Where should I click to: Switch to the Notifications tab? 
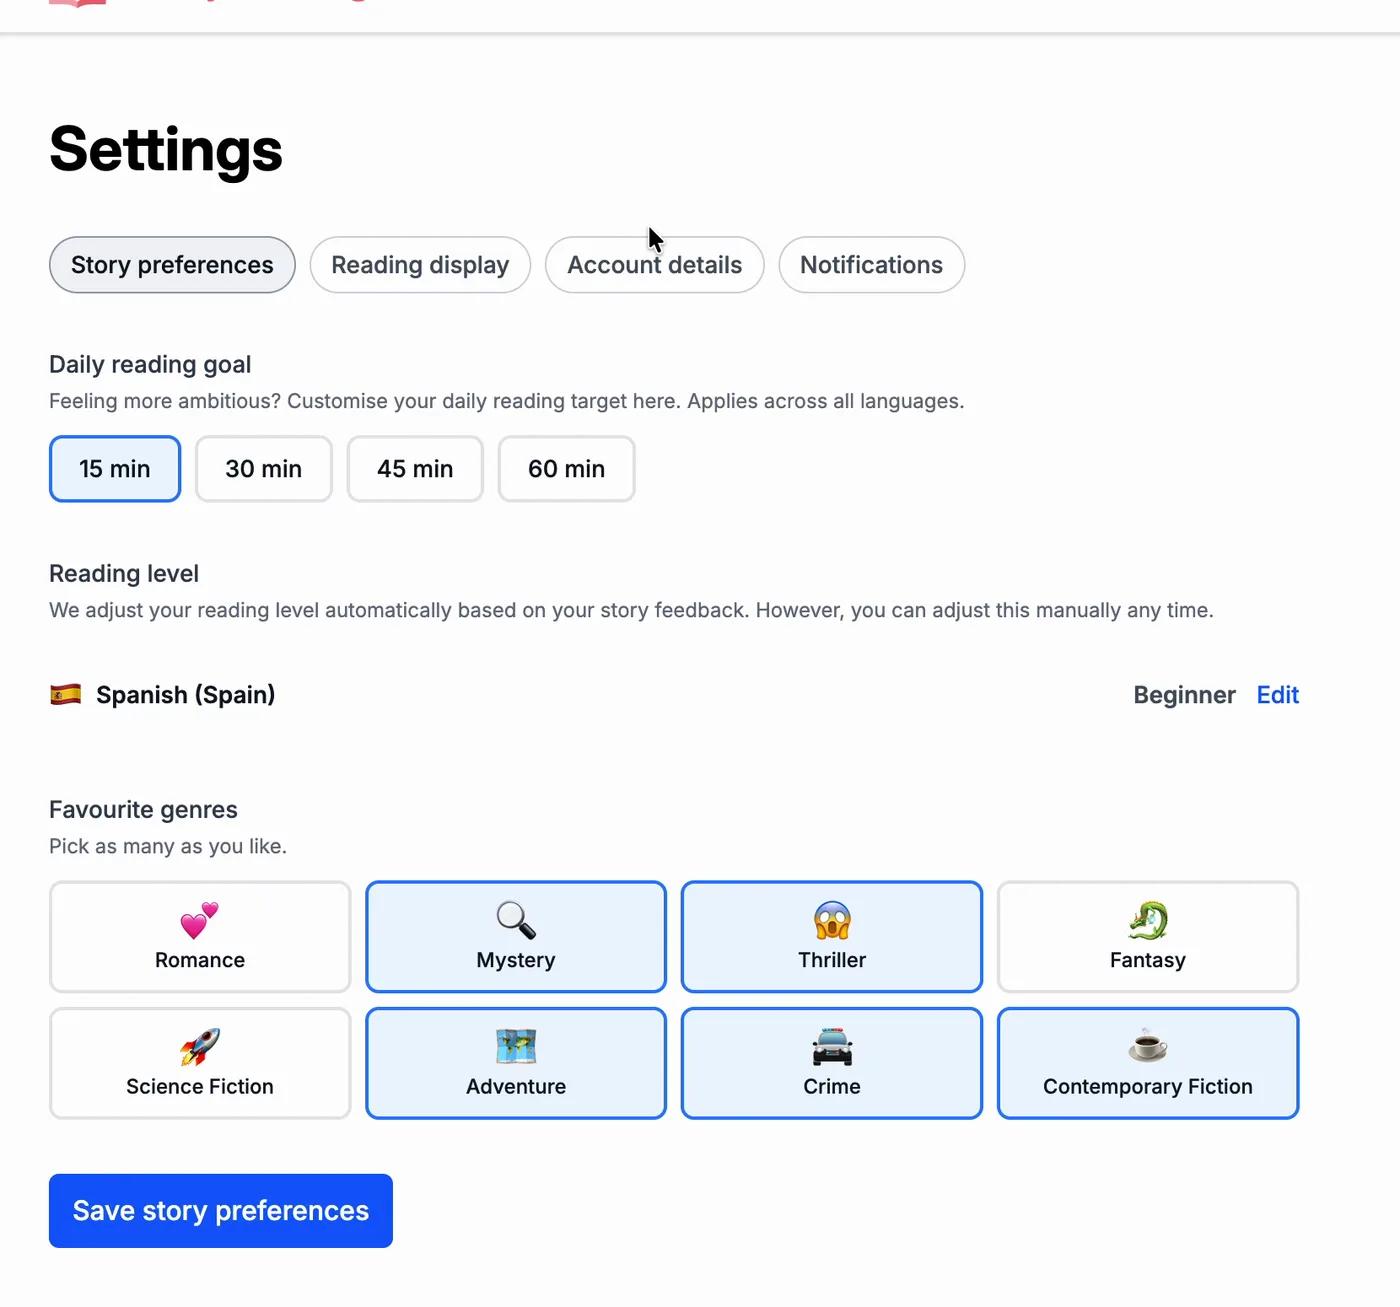[x=872, y=265]
